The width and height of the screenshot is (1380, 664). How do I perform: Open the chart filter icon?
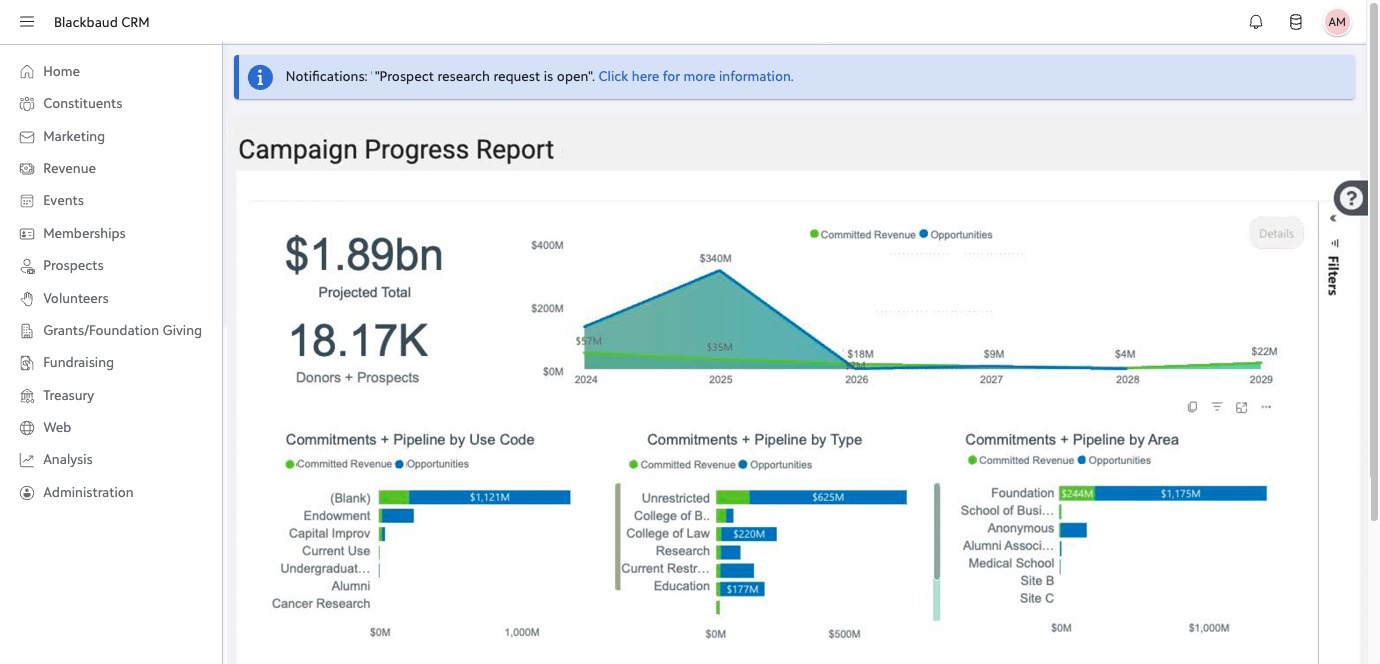click(x=1217, y=407)
